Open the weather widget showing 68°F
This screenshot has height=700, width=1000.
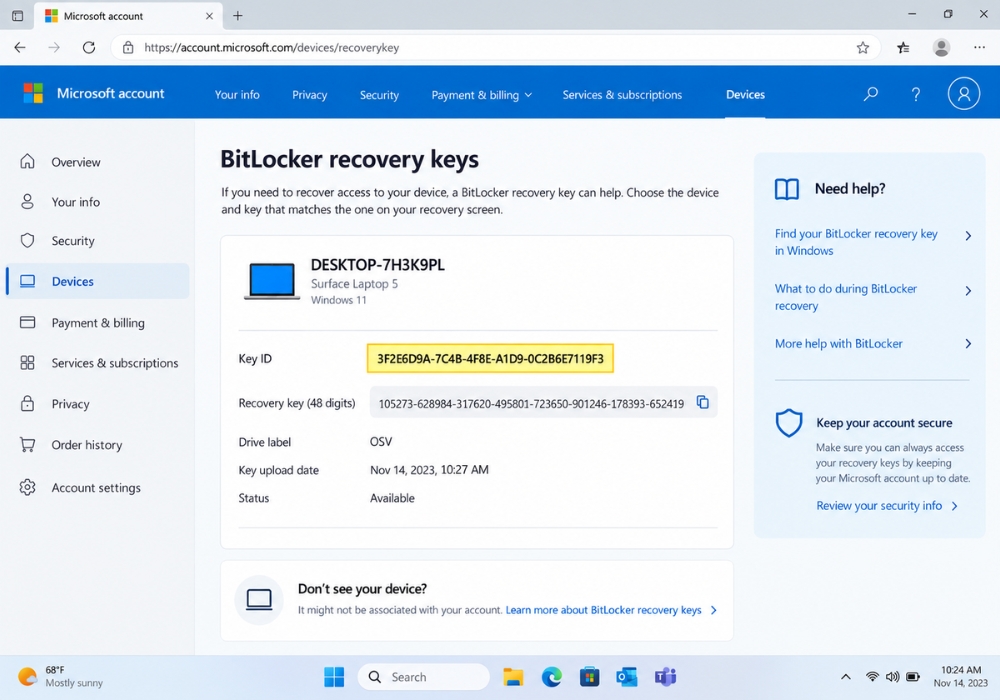pos(61,676)
